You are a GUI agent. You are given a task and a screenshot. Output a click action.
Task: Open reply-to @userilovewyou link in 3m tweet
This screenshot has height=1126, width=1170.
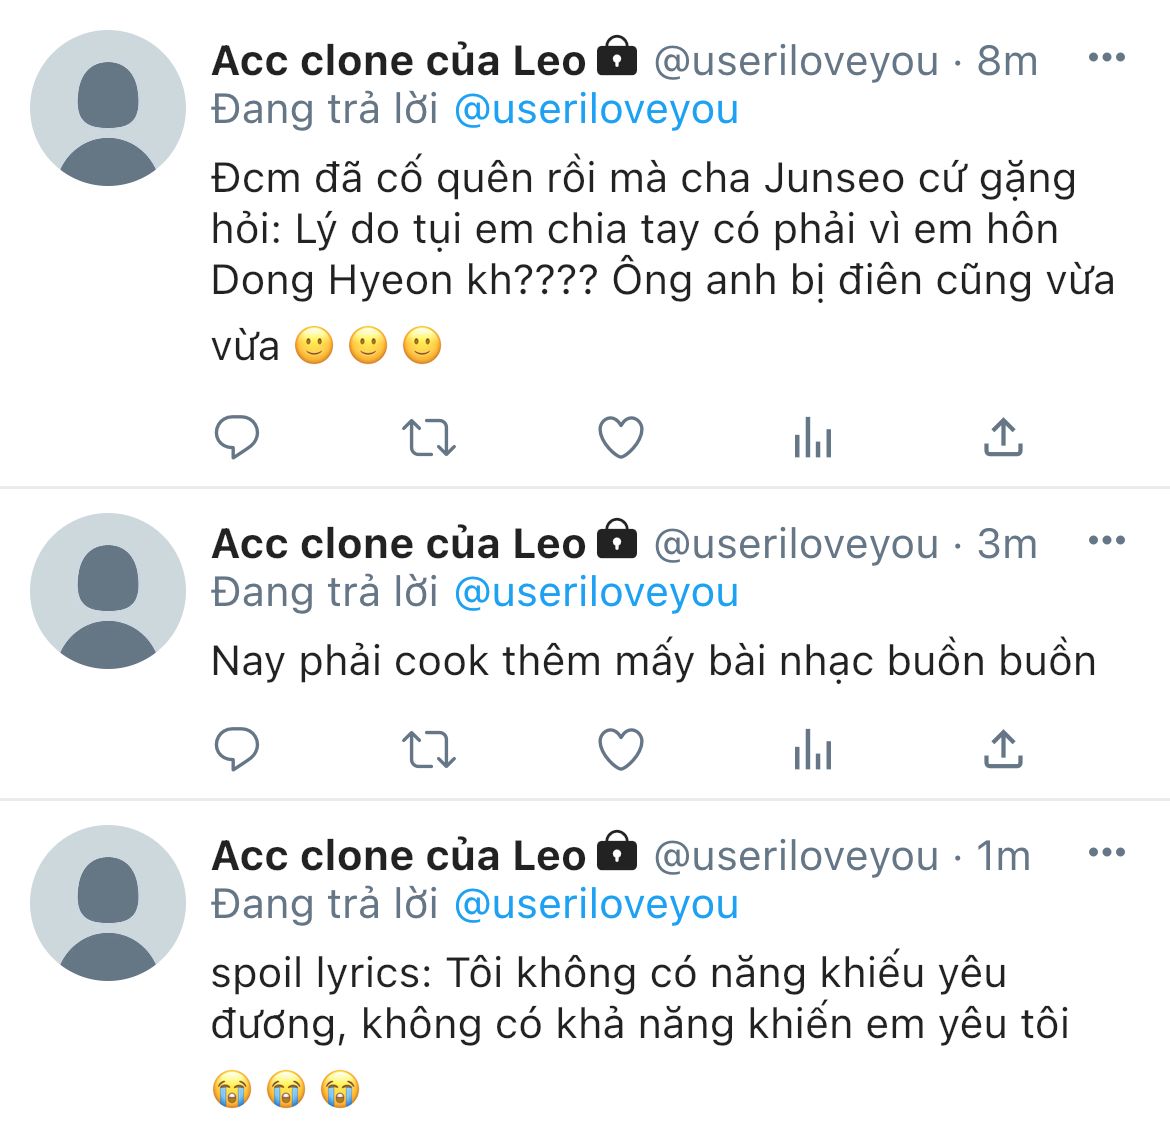click(x=596, y=592)
